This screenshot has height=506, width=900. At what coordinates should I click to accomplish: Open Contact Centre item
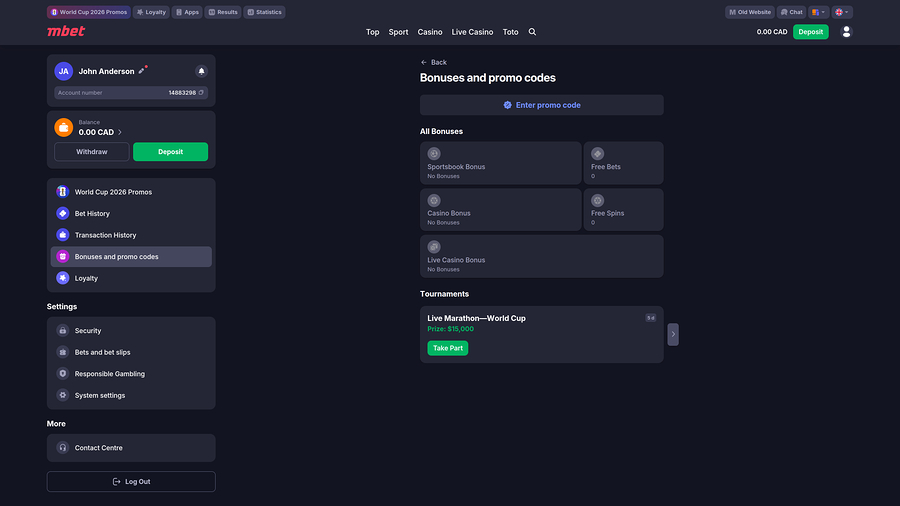(131, 447)
